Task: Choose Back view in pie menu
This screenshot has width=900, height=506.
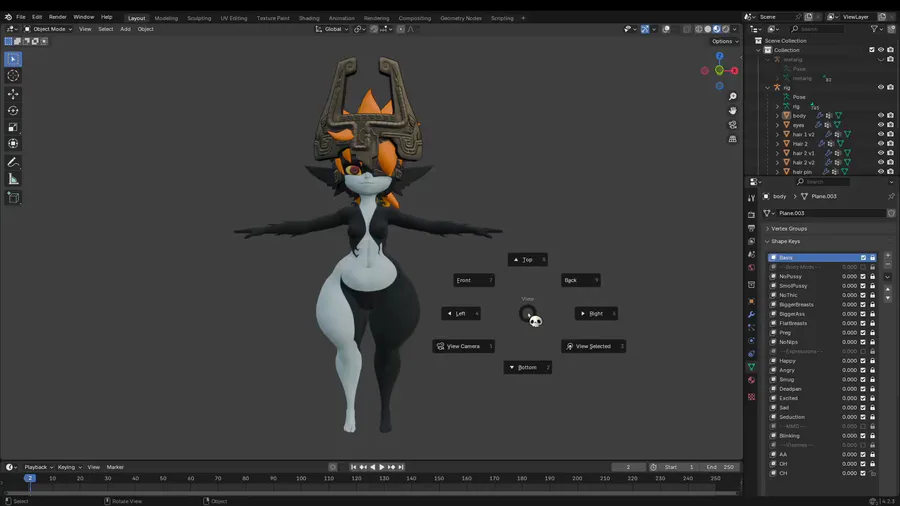Action: click(x=581, y=280)
